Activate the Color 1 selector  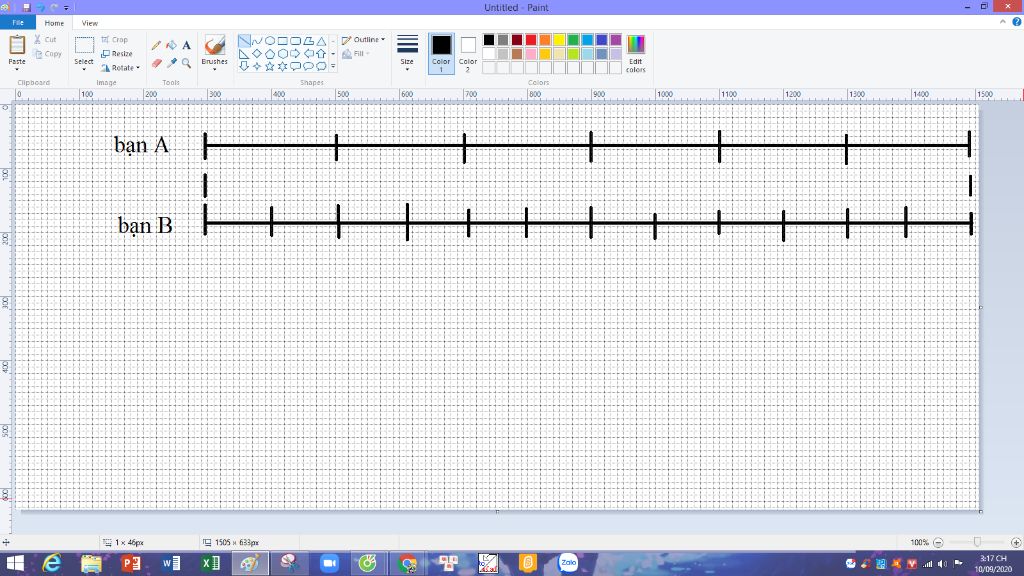[441, 54]
